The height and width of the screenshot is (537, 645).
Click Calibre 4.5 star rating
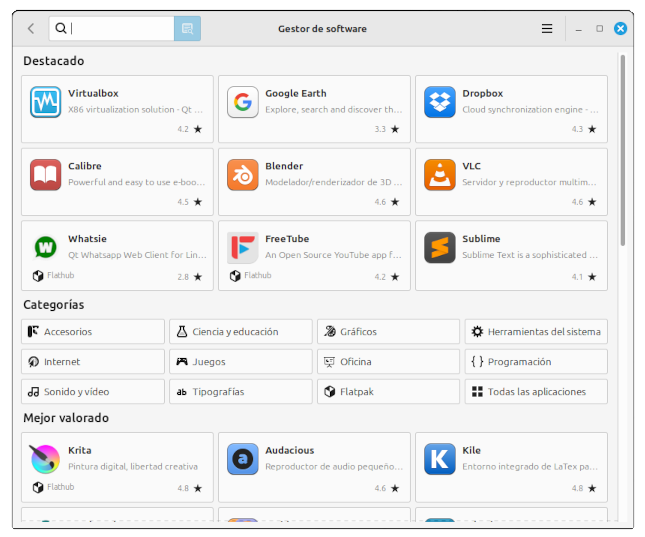190,202
